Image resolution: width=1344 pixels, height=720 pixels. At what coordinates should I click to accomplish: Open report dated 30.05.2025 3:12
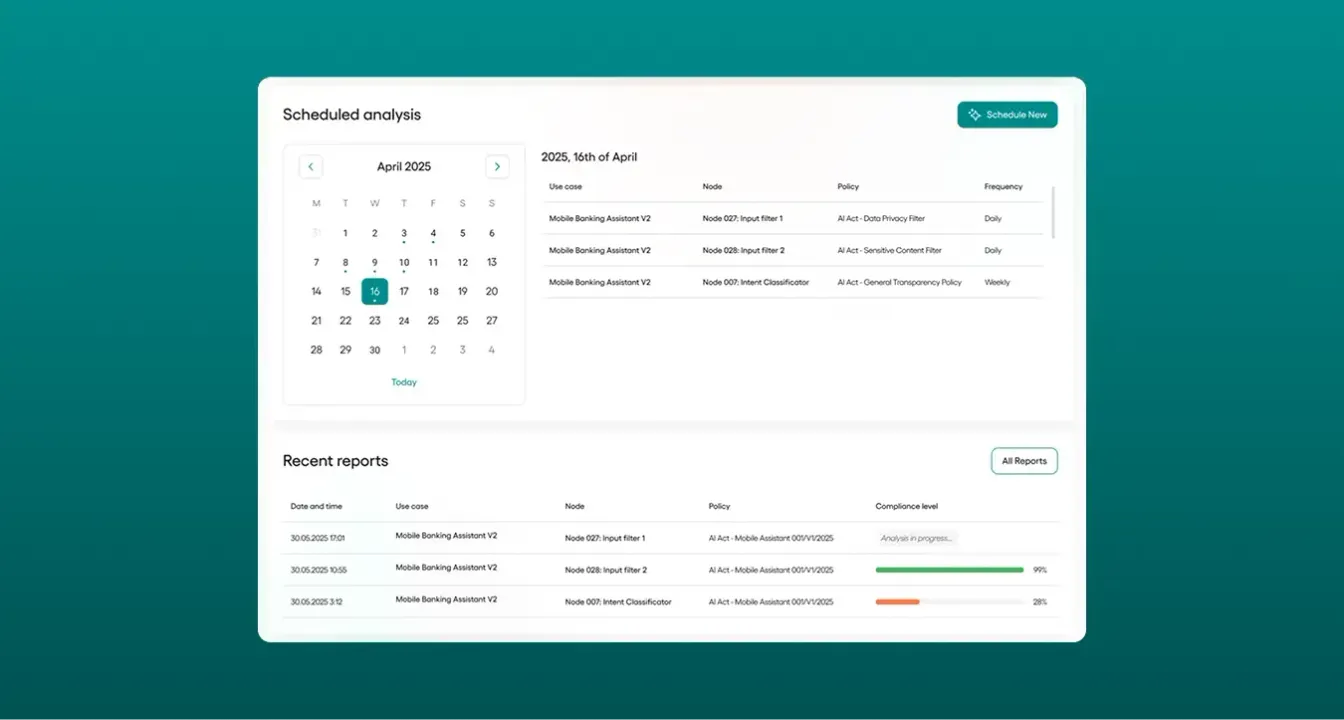pos(671,602)
